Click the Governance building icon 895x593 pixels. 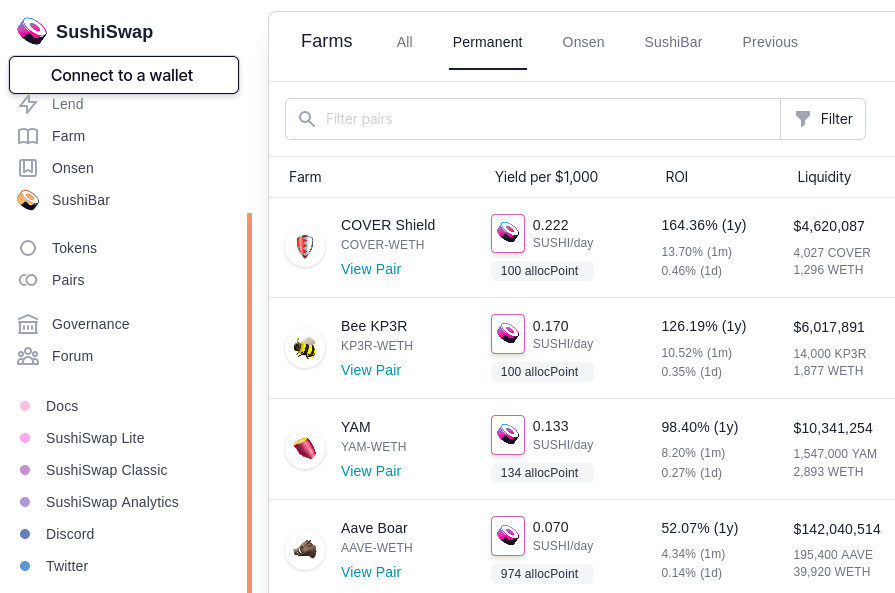pyautogui.click(x=28, y=324)
